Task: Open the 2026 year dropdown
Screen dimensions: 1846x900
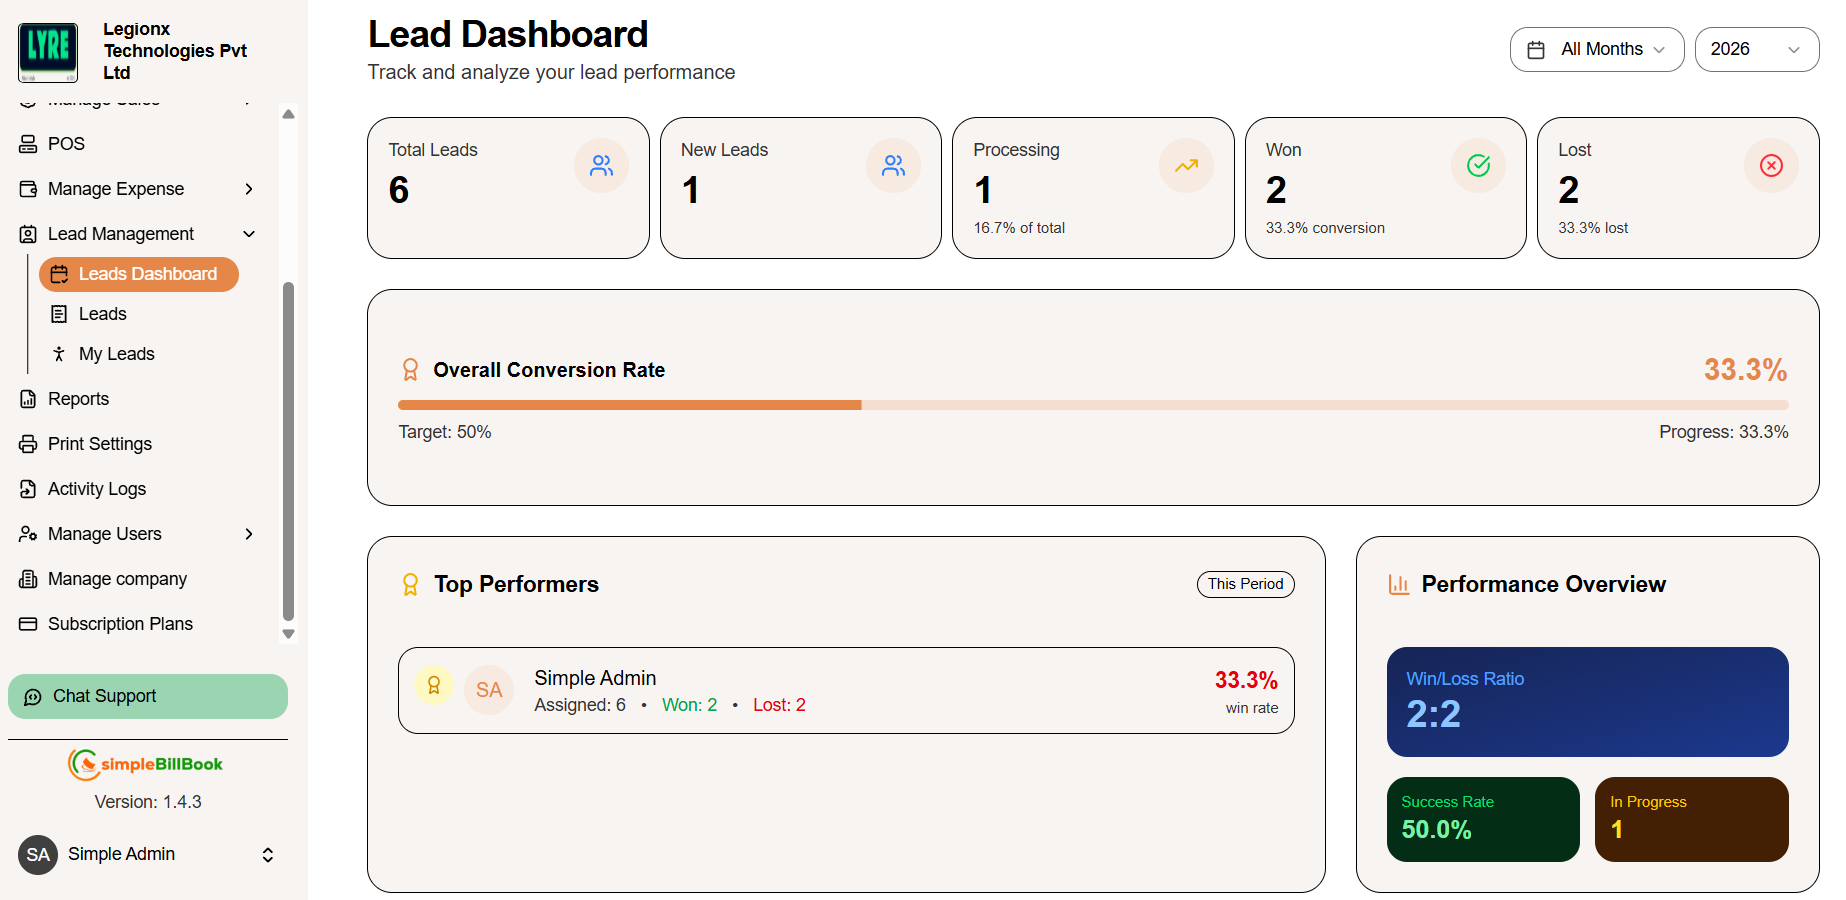Action: click(x=1757, y=49)
